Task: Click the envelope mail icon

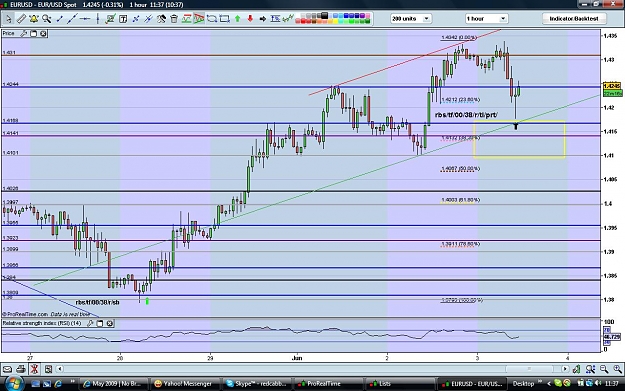Action: [8, 369]
